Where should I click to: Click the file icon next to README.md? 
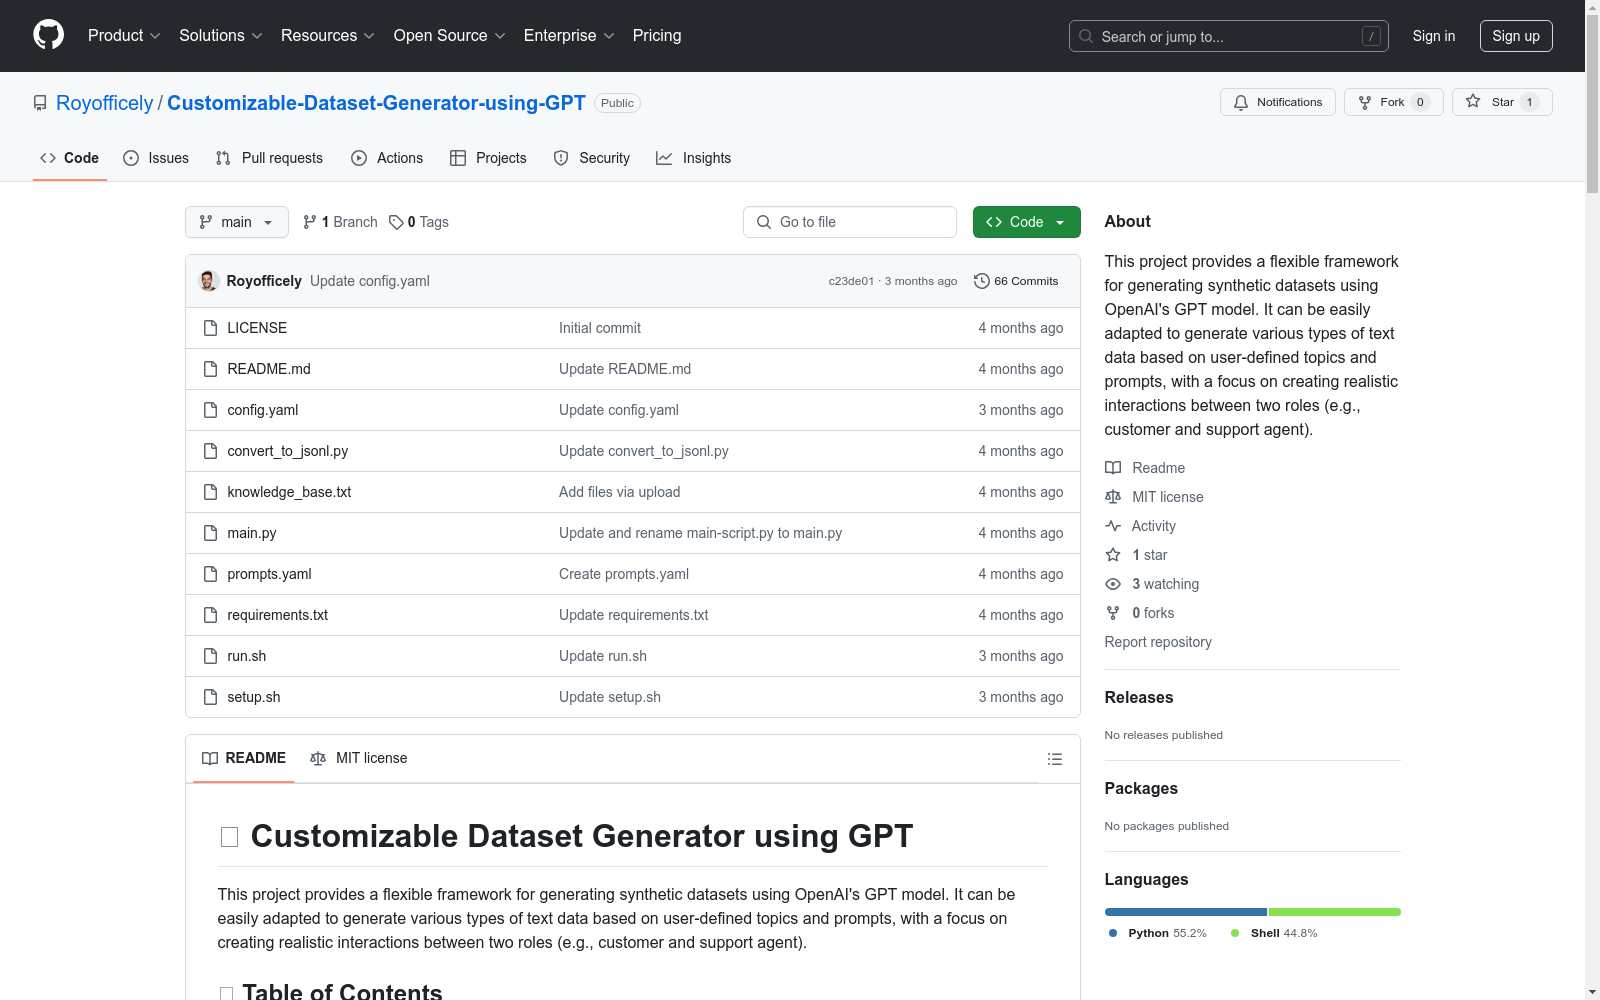[210, 369]
